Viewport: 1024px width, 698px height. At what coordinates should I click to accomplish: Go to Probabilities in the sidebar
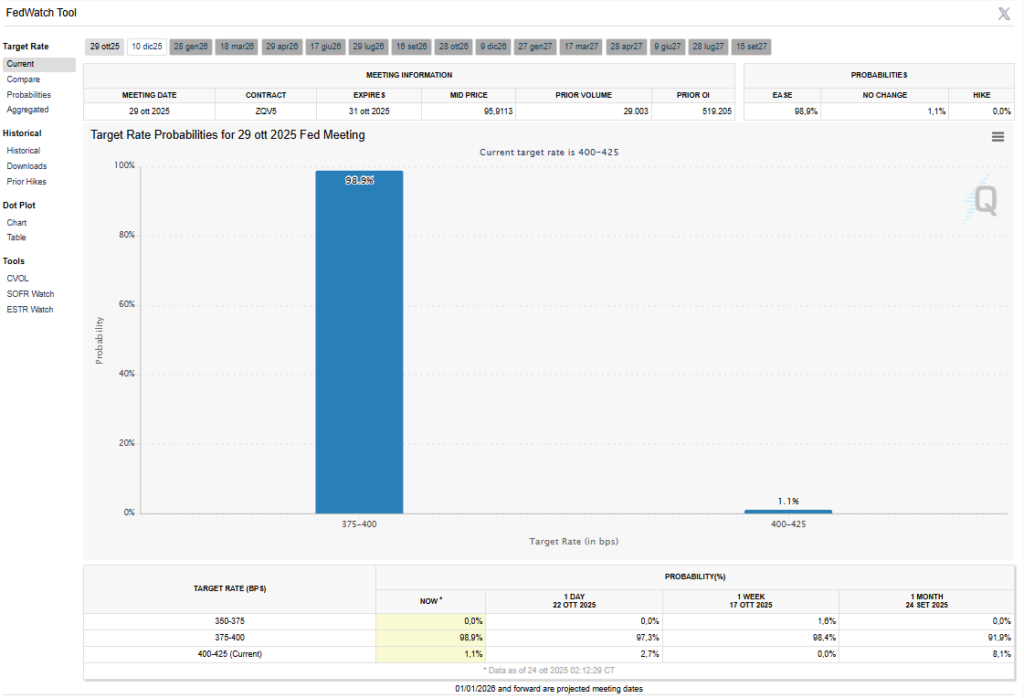[29, 95]
